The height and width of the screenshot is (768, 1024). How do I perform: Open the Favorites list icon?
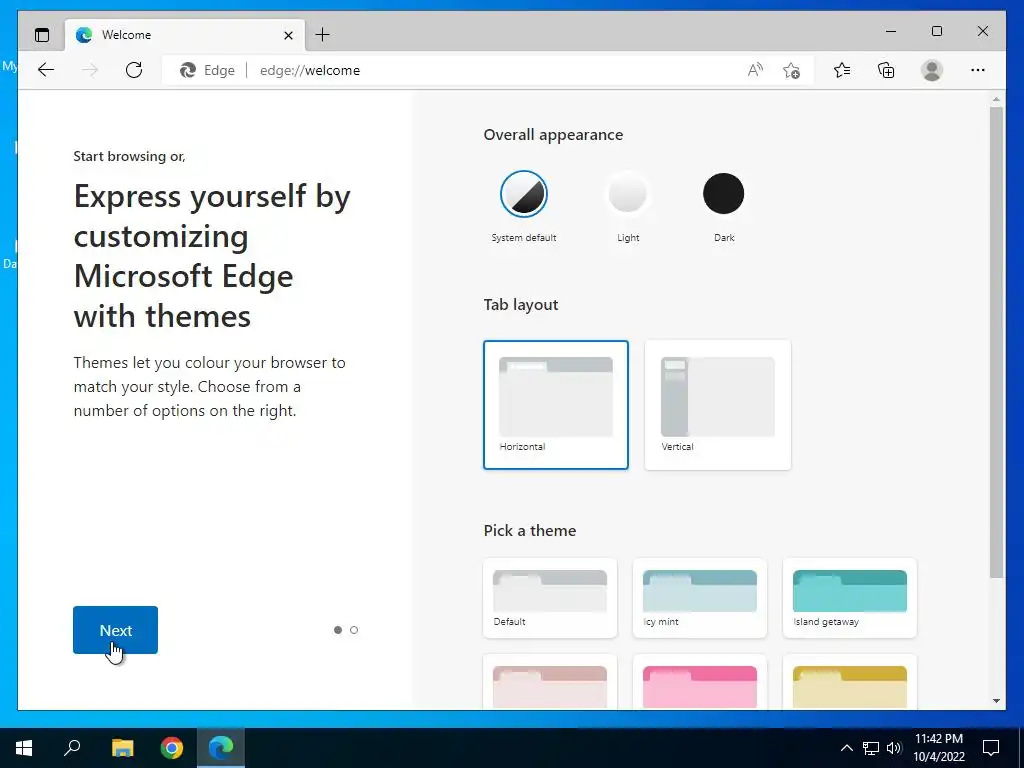pos(842,70)
